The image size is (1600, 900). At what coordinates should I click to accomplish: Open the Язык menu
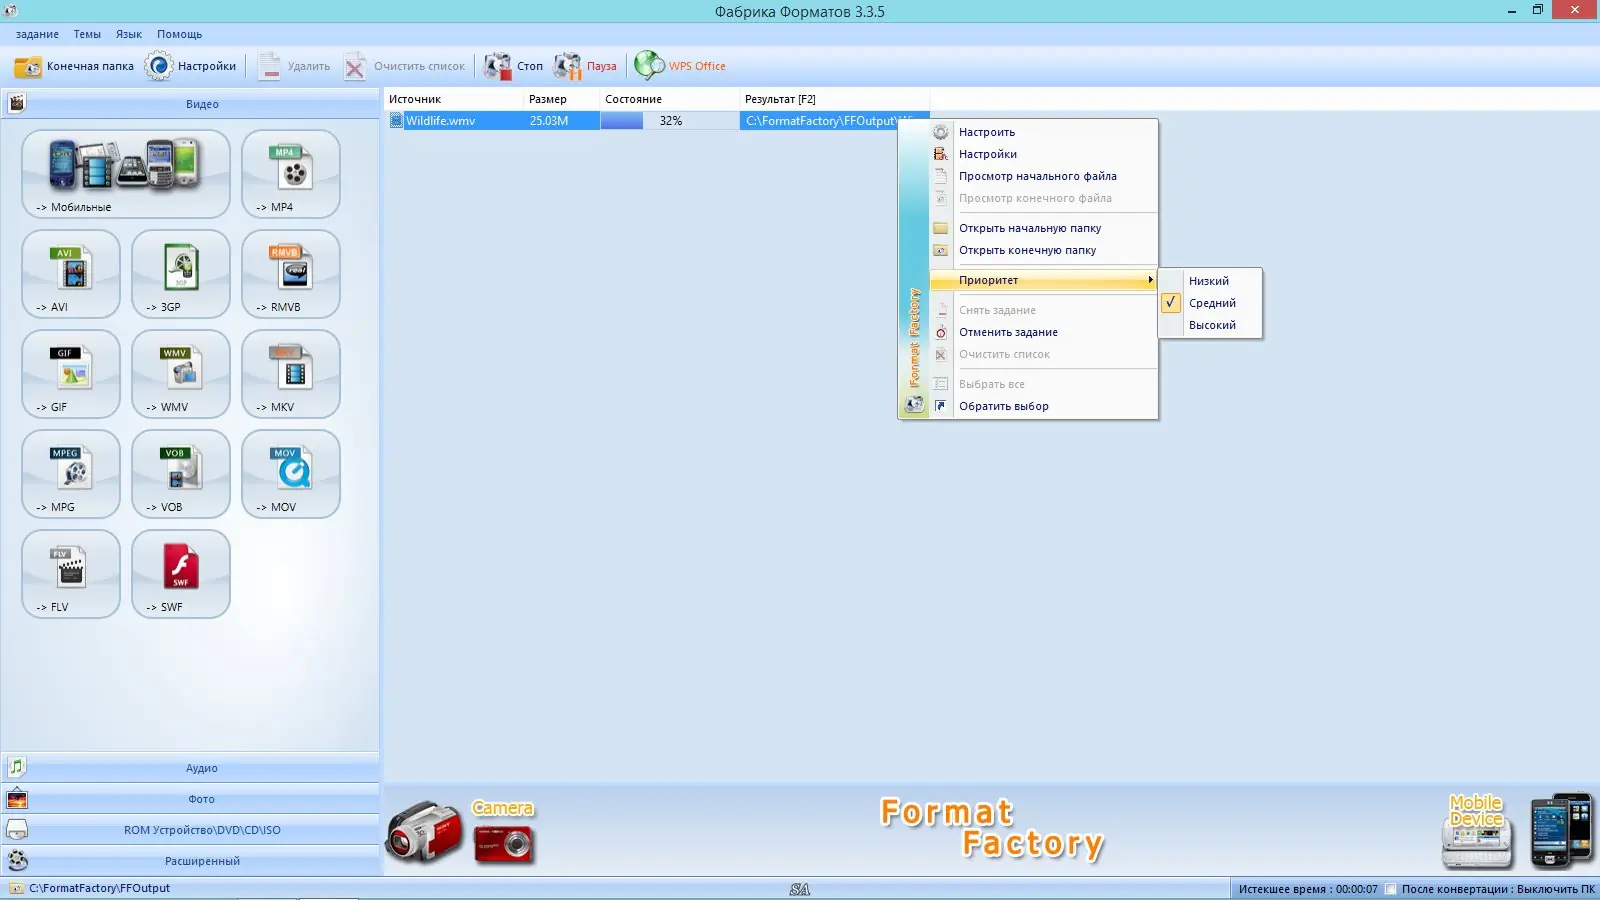pyautogui.click(x=129, y=34)
